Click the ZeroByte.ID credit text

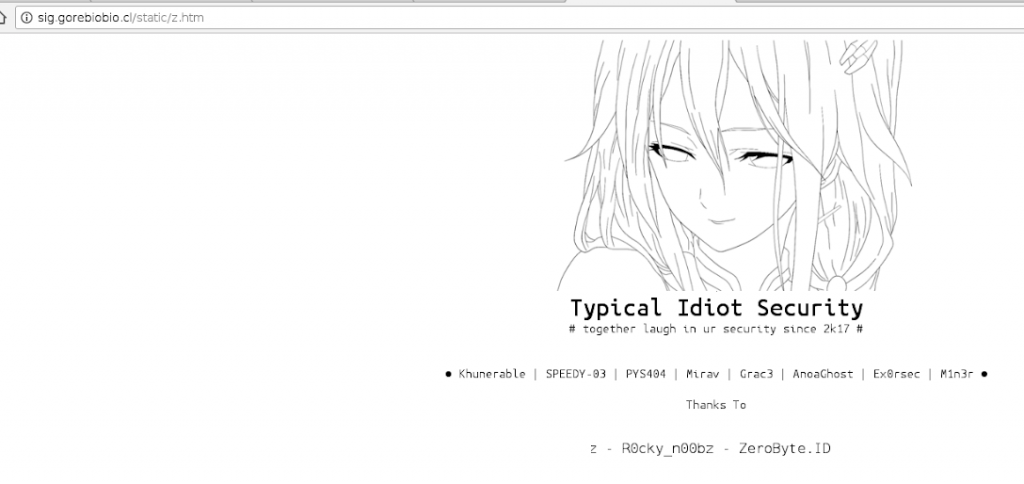(x=784, y=449)
